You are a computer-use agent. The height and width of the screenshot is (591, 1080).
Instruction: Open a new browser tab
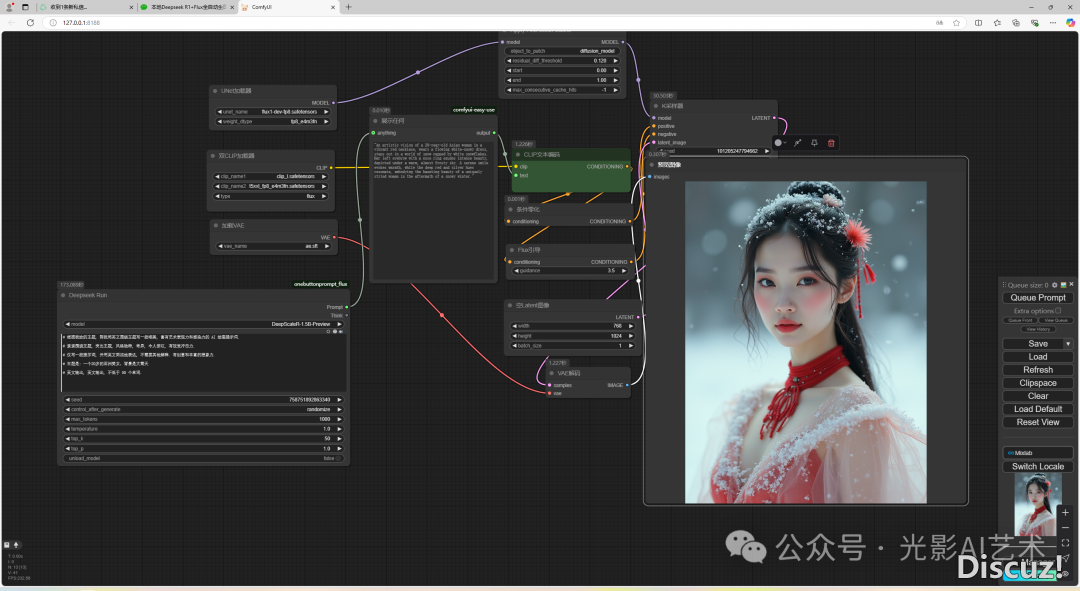(x=349, y=7)
